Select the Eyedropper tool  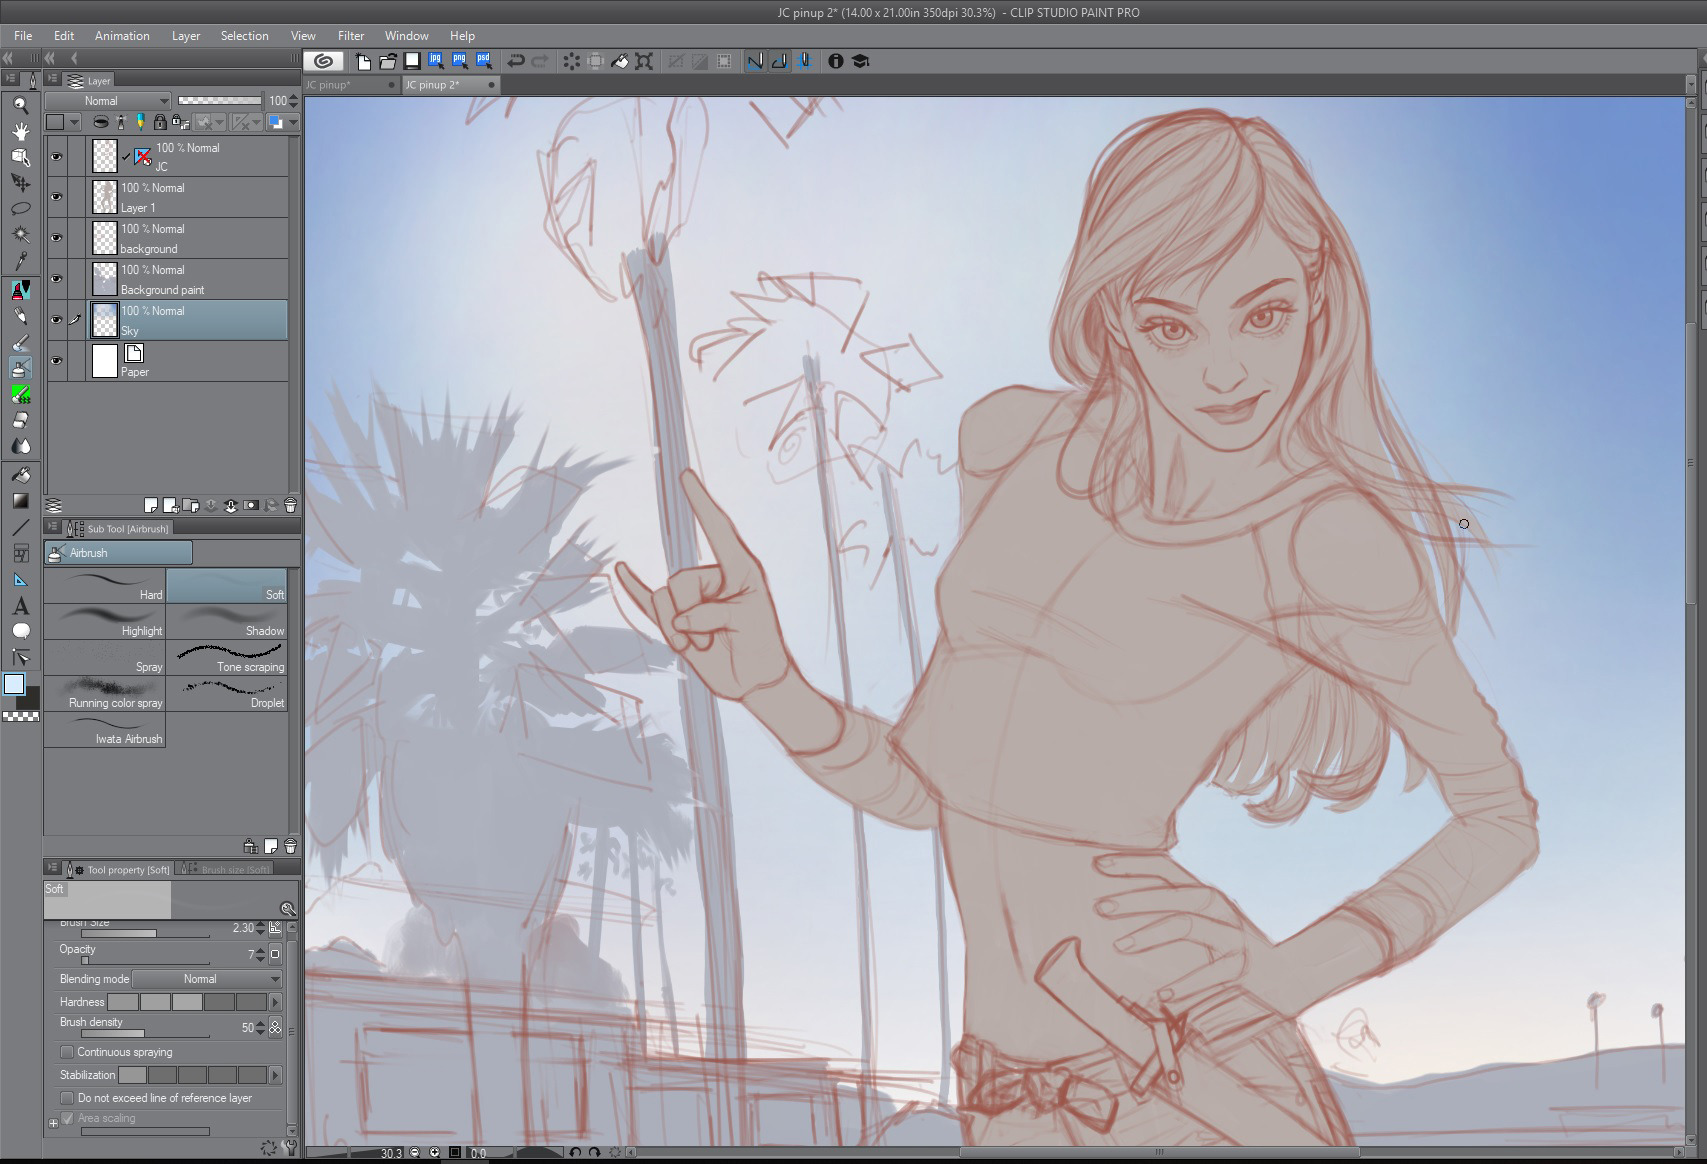(x=20, y=262)
